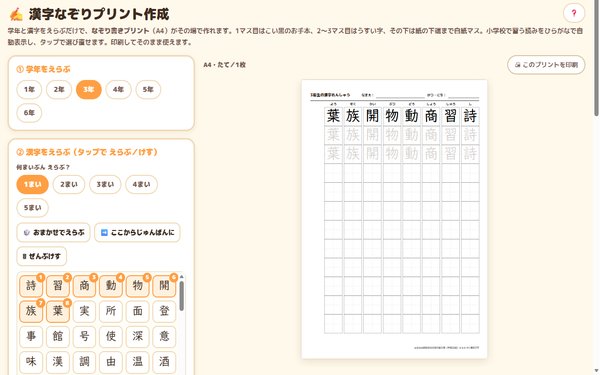
Task: Select kanji 深 tile
Action: pos(138,336)
